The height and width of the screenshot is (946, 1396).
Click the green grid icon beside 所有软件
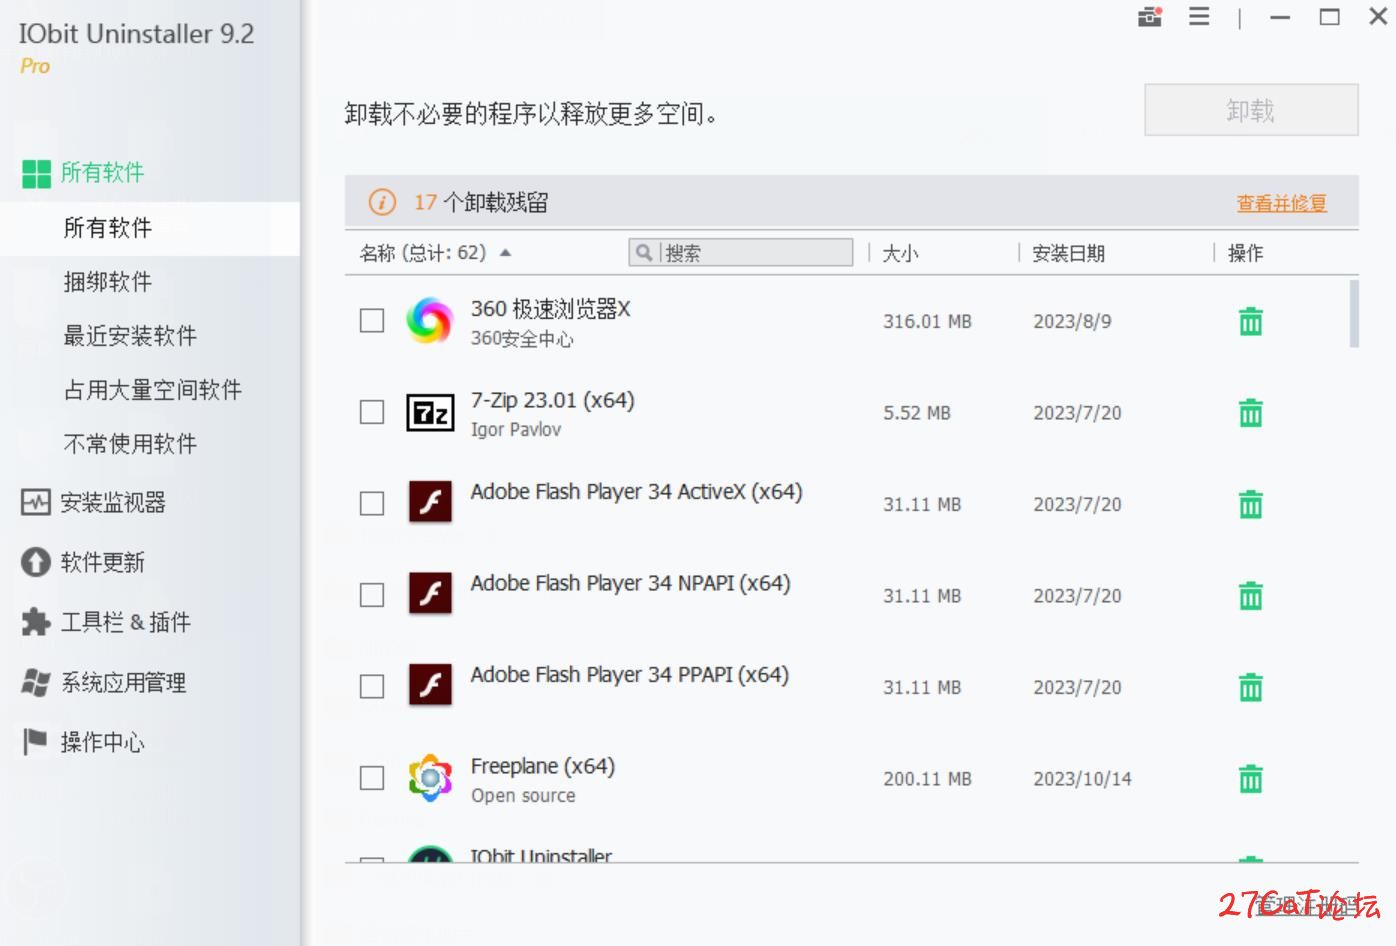[36, 173]
